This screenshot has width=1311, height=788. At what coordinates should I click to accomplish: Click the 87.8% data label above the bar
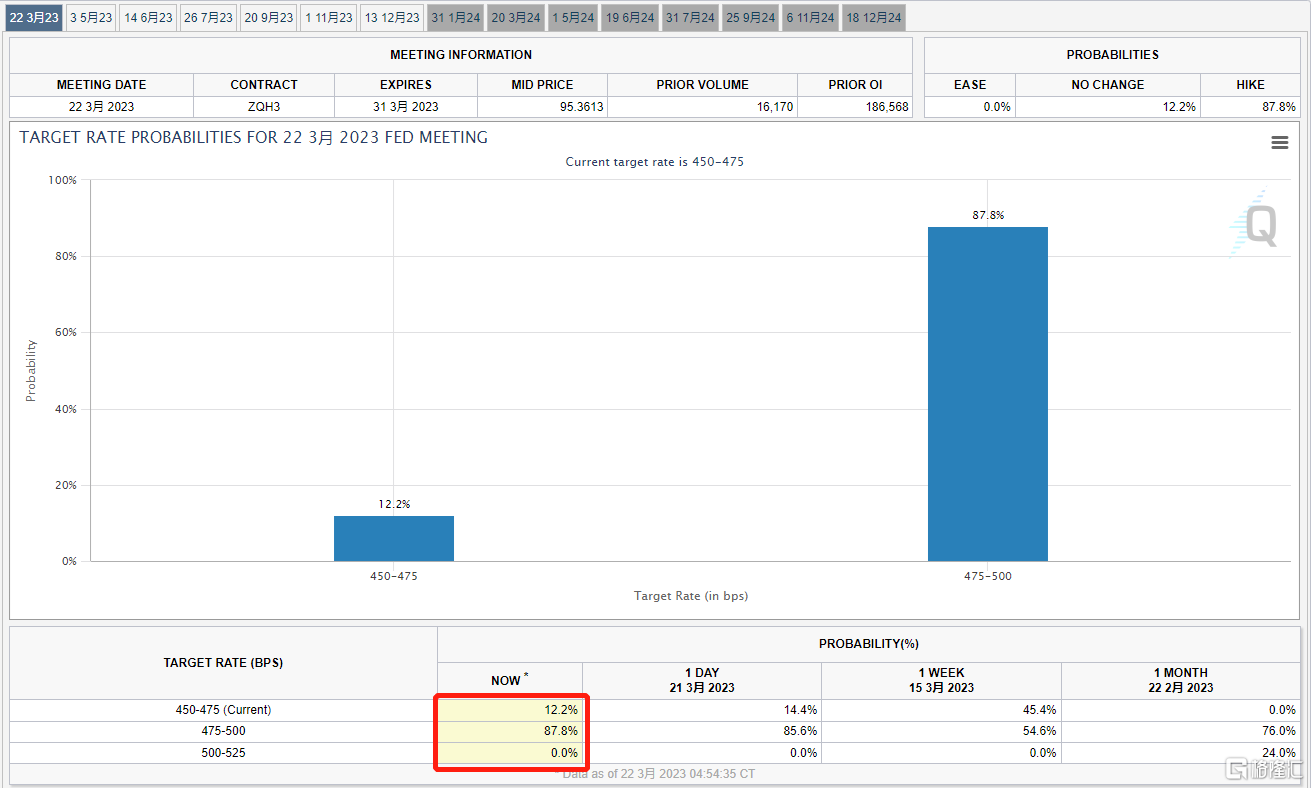(x=988, y=215)
